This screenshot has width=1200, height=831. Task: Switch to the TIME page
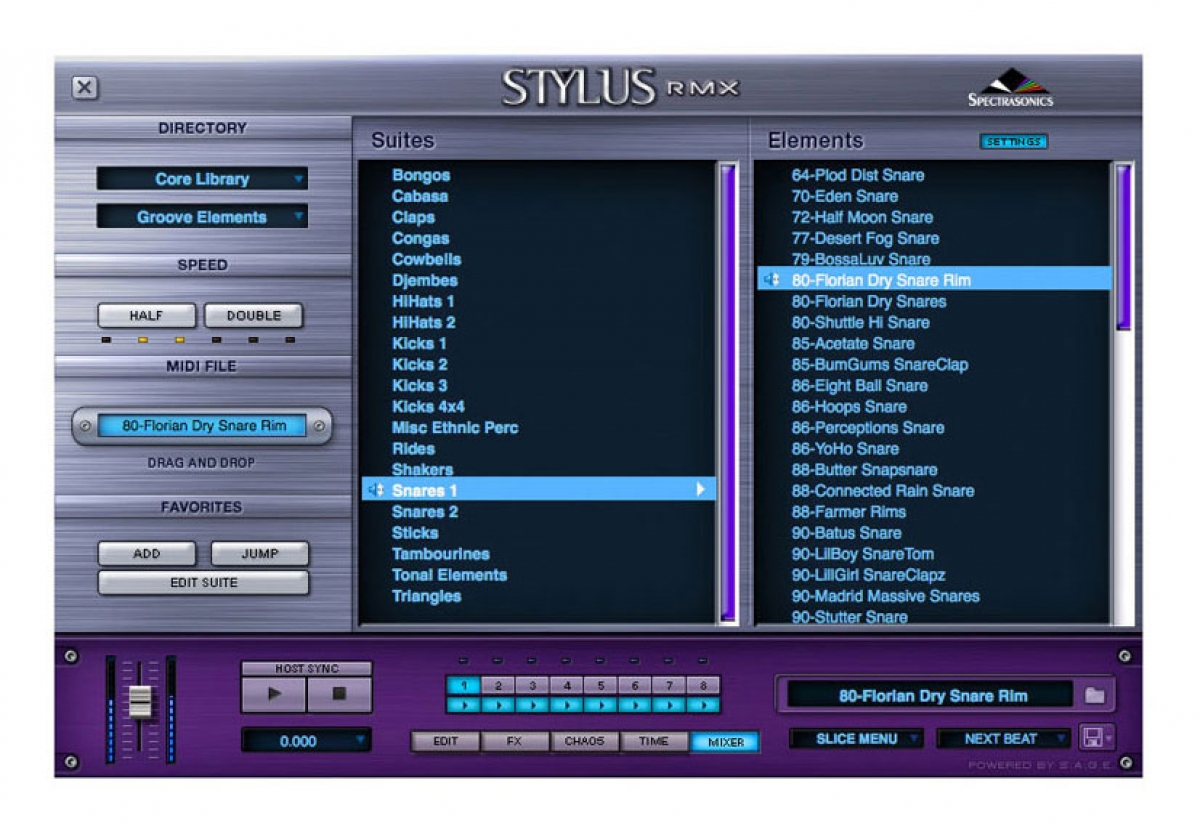click(x=654, y=742)
